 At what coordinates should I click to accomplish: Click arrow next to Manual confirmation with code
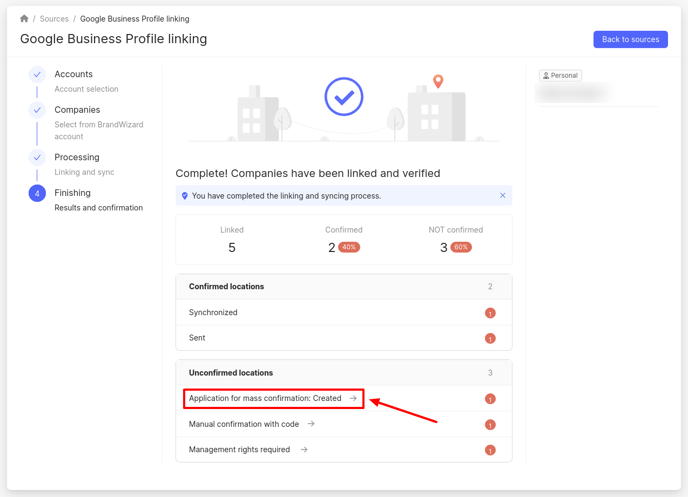click(311, 424)
